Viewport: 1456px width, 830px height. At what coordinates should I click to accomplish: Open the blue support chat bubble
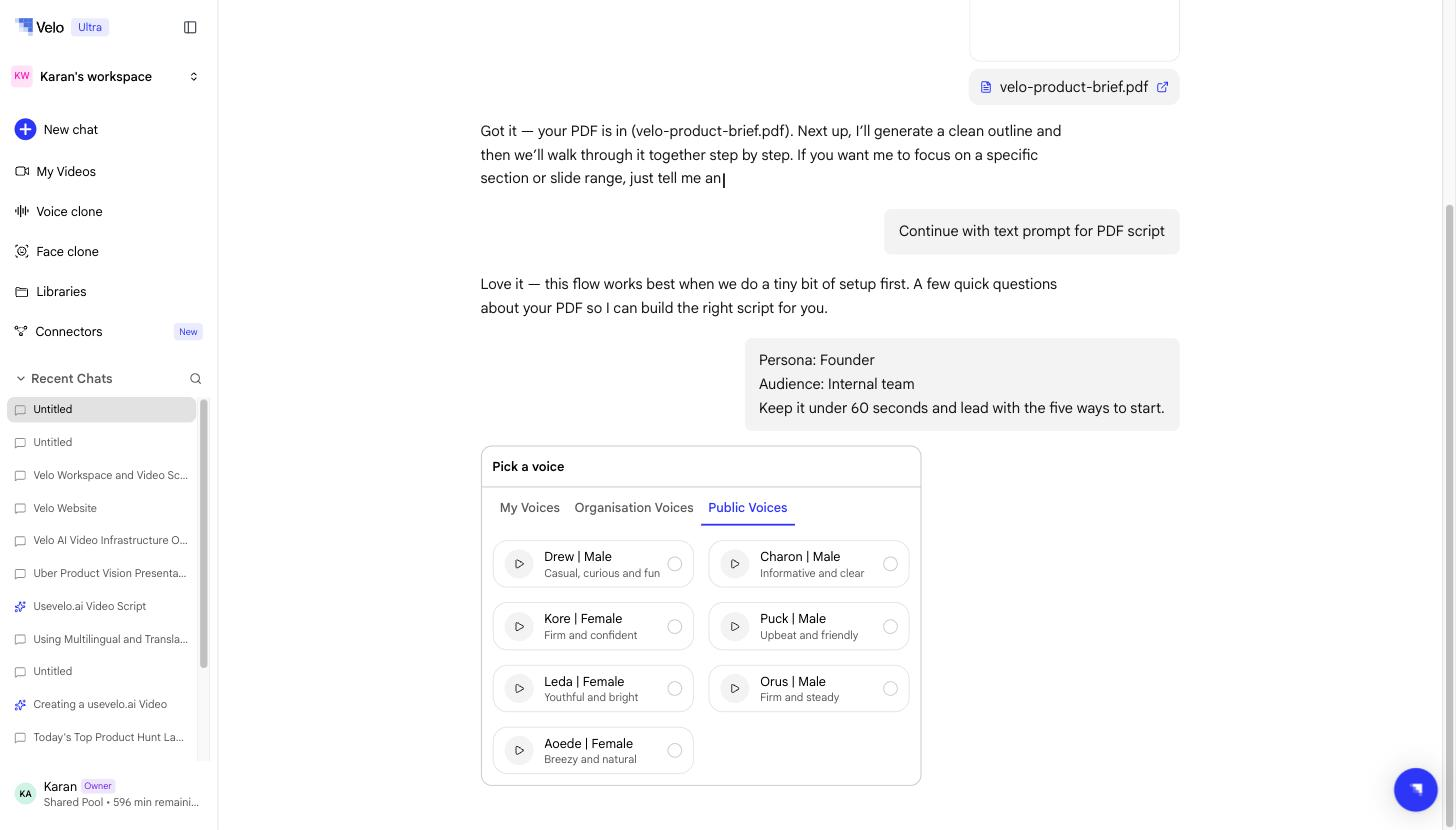pos(1415,789)
